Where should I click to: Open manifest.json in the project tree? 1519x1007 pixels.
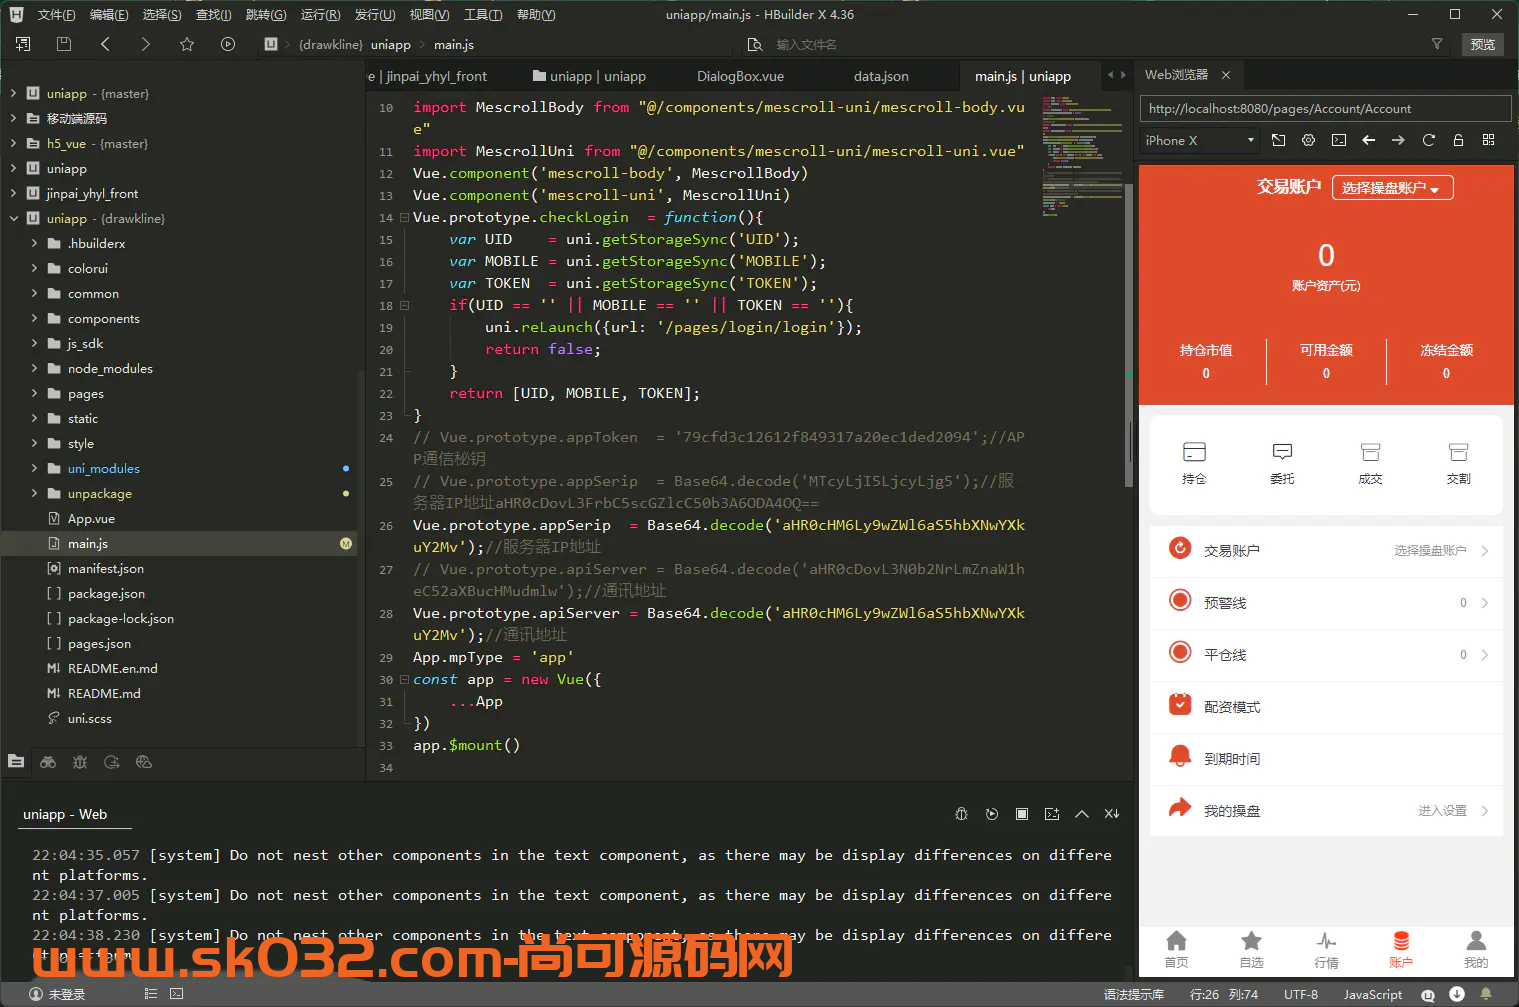pos(106,568)
